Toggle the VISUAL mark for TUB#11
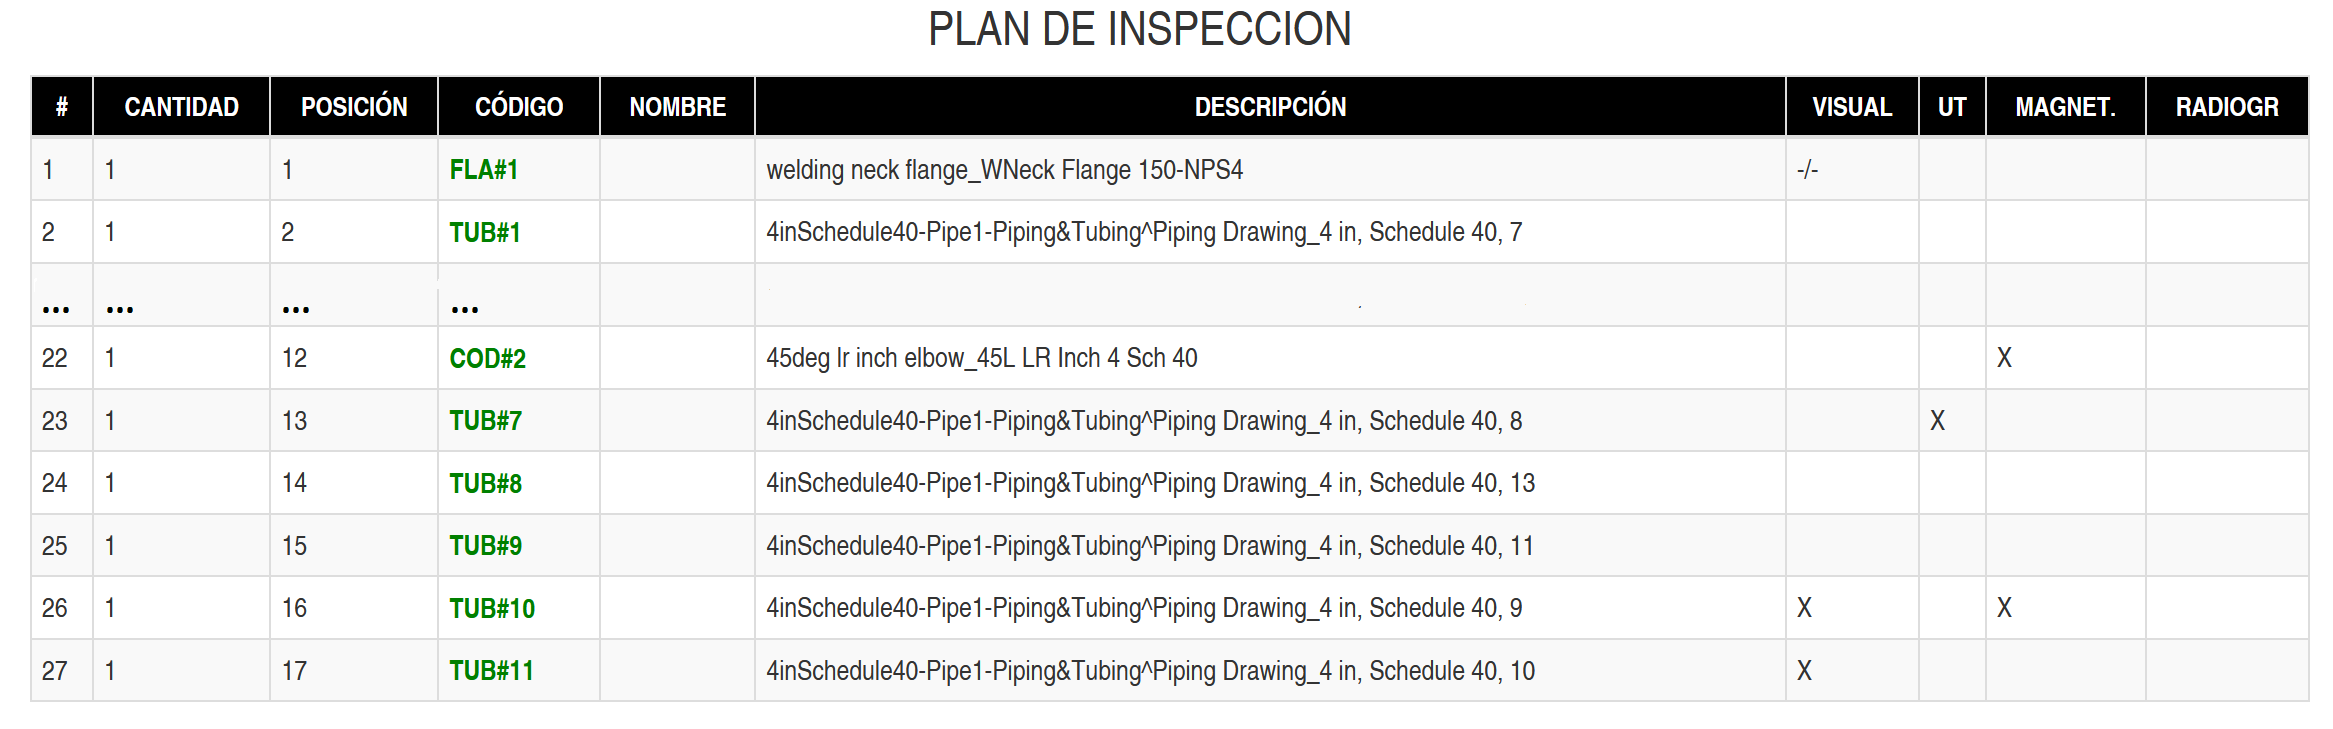2333x729 pixels. tap(1804, 671)
